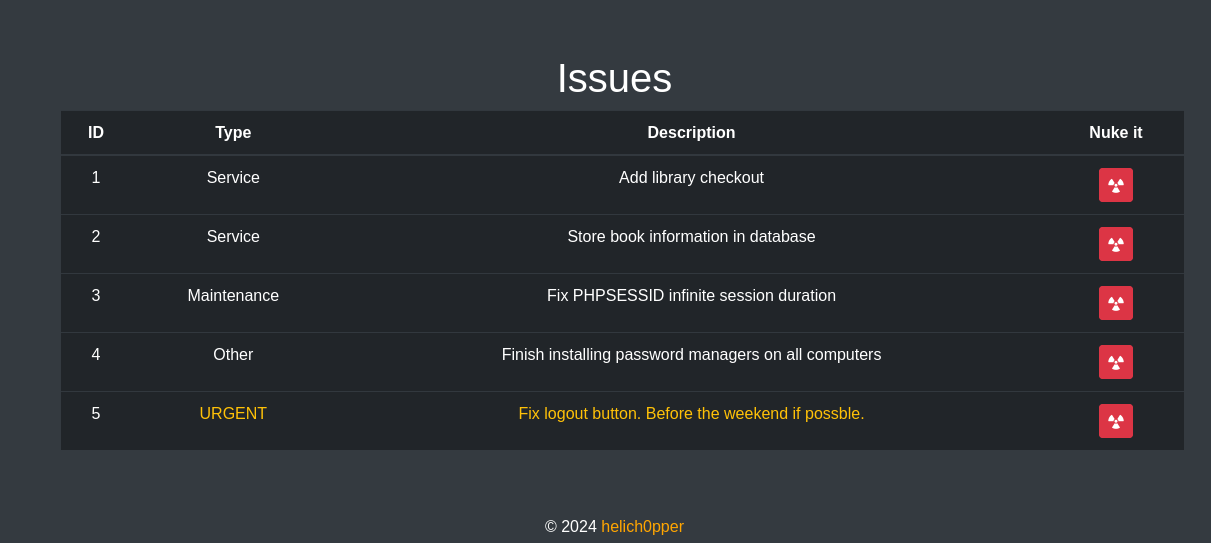The width and height of the screenshot is (1211, 543).
Task: Nuke issue 1 Add library checkout
Action: (1115, 185)
